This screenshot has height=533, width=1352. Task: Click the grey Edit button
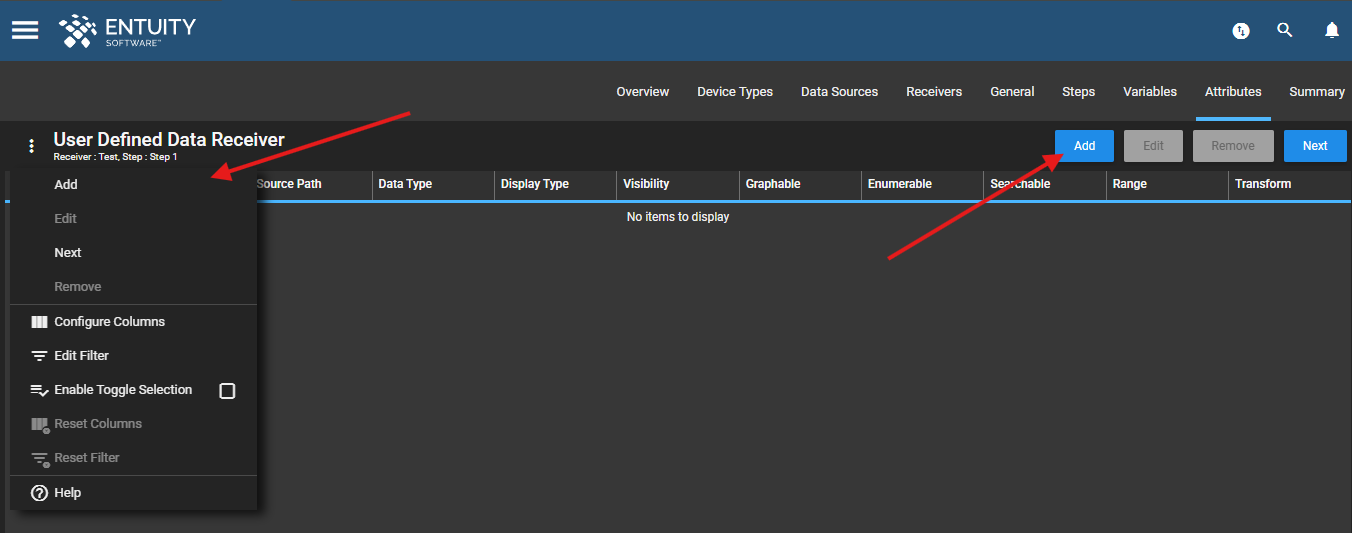pyautogui.click(x=1153, y=146)
